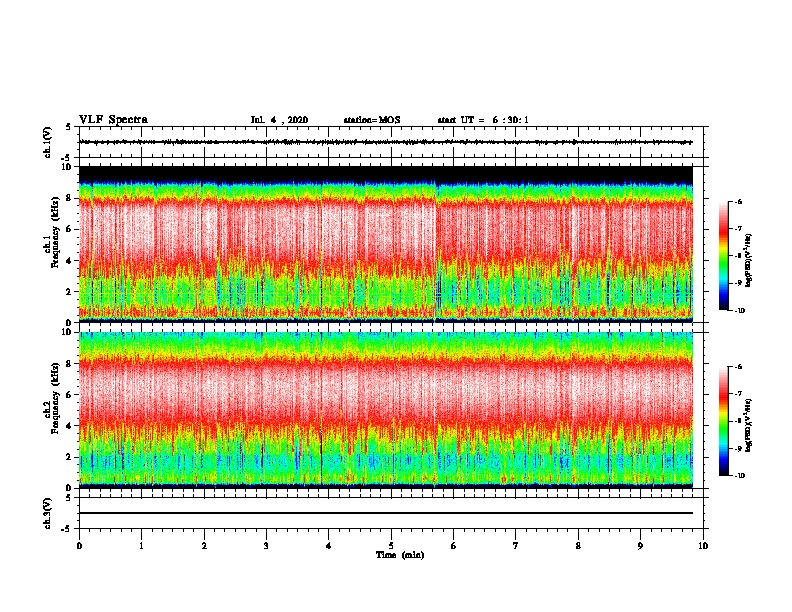Click the 'station=MOS' label
Screen dimensions: 792x612
(372, 120)
